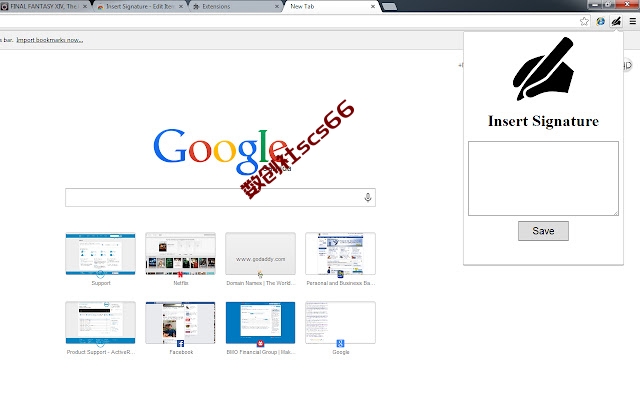The height and width of the screenshot is (400, 640).
Task: Click the Save button in the signature popup
Action: [543, 231]
